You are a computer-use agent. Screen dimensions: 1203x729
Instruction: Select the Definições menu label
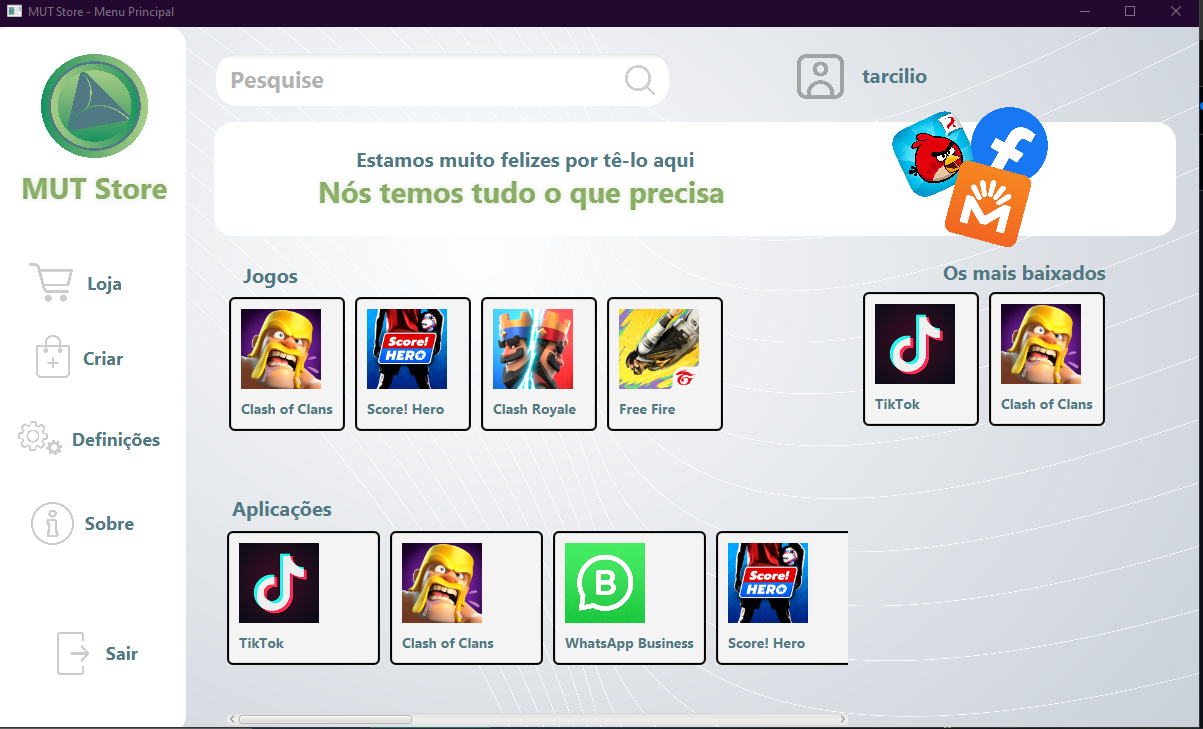(116, 440)
